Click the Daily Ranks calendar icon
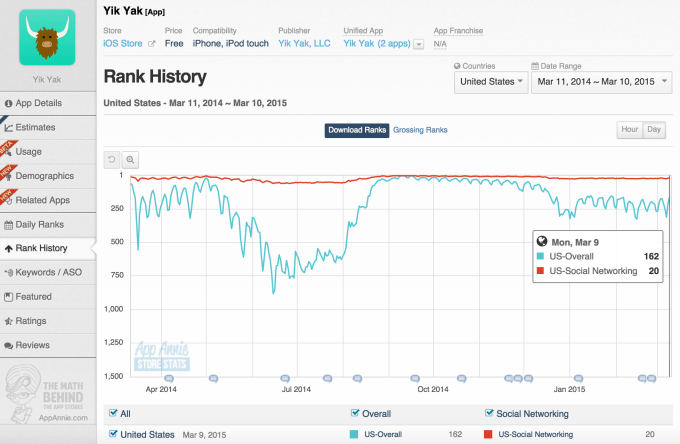Viewport: 680px width, 444px height. 8,225
